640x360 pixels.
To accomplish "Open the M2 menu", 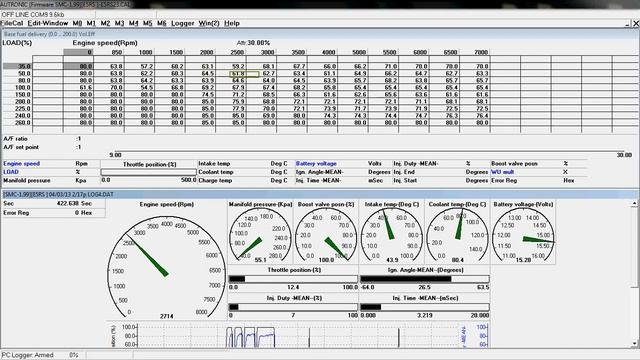I will [x=105, y=23].
